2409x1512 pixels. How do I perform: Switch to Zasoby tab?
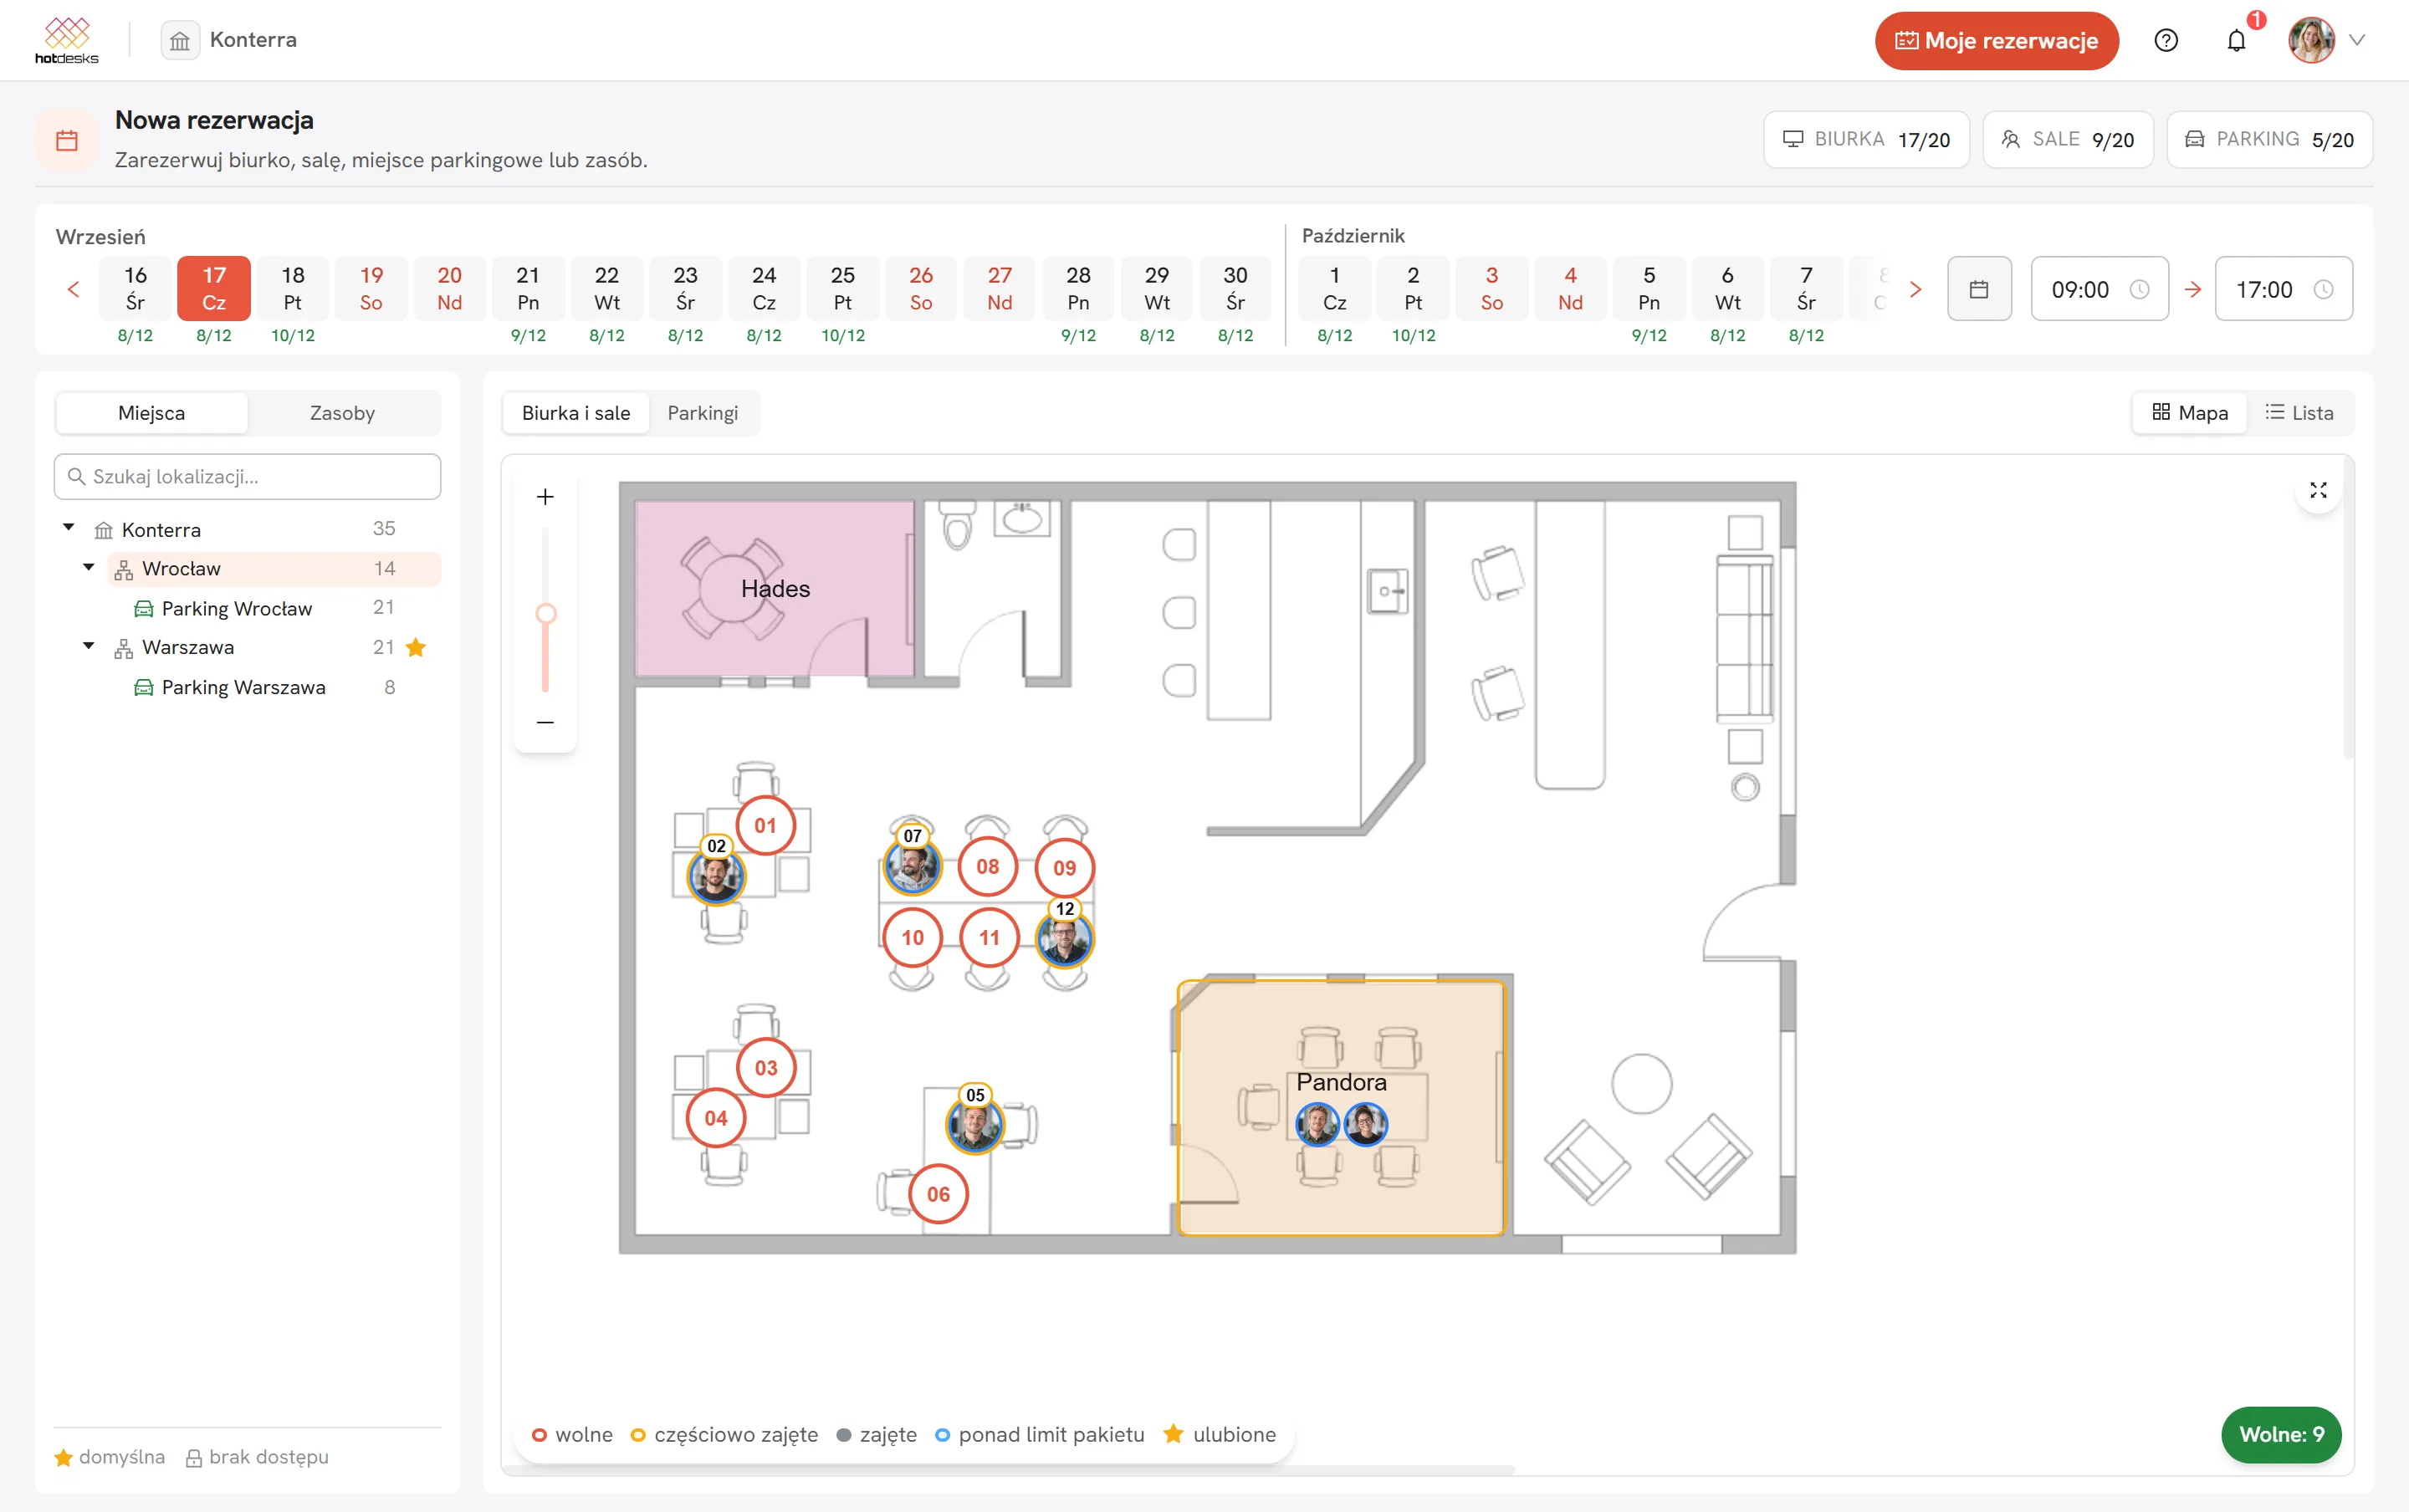tap(342, 413)
